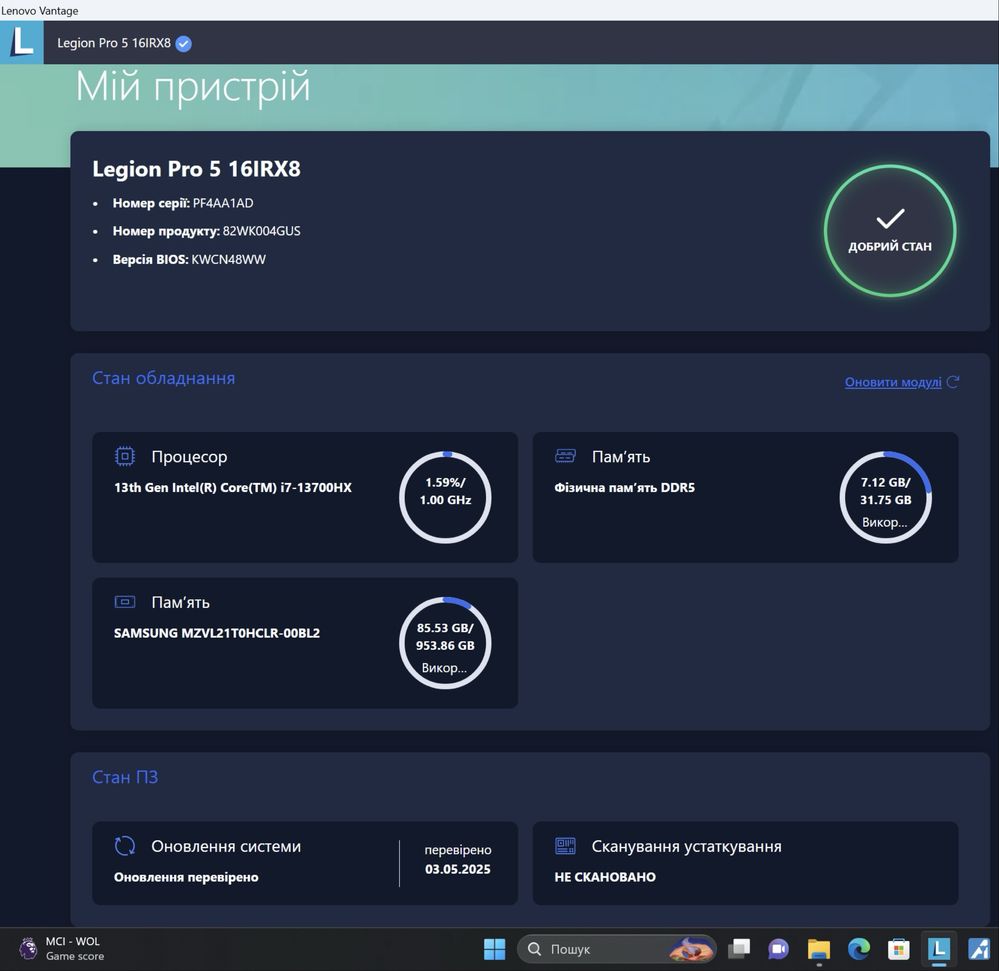Open the MCI - WOL game score widget
The width and height of the screenshot is (999, 971).
coord(62,949)
